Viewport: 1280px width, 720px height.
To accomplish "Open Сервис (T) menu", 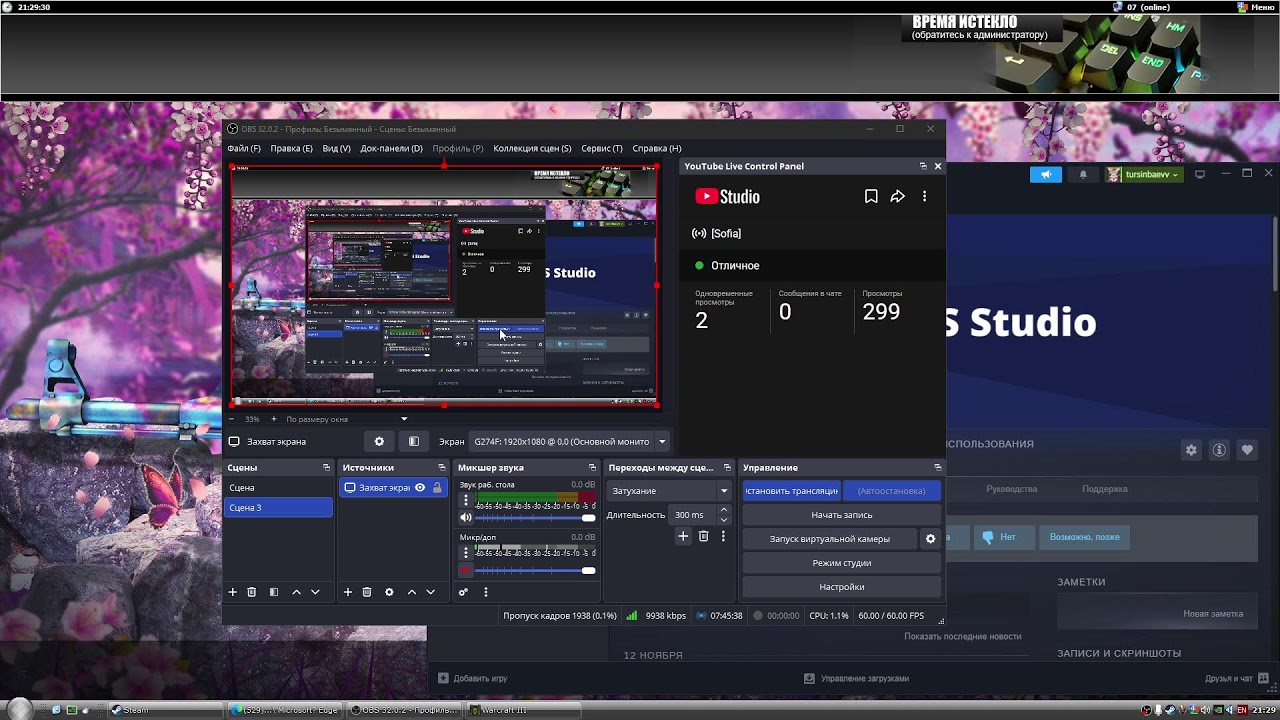I will tap(602, 148).
